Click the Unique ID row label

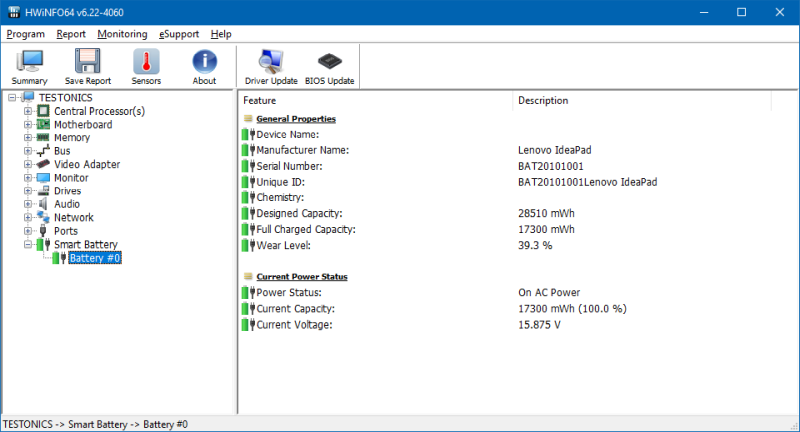tap(280, 182)
